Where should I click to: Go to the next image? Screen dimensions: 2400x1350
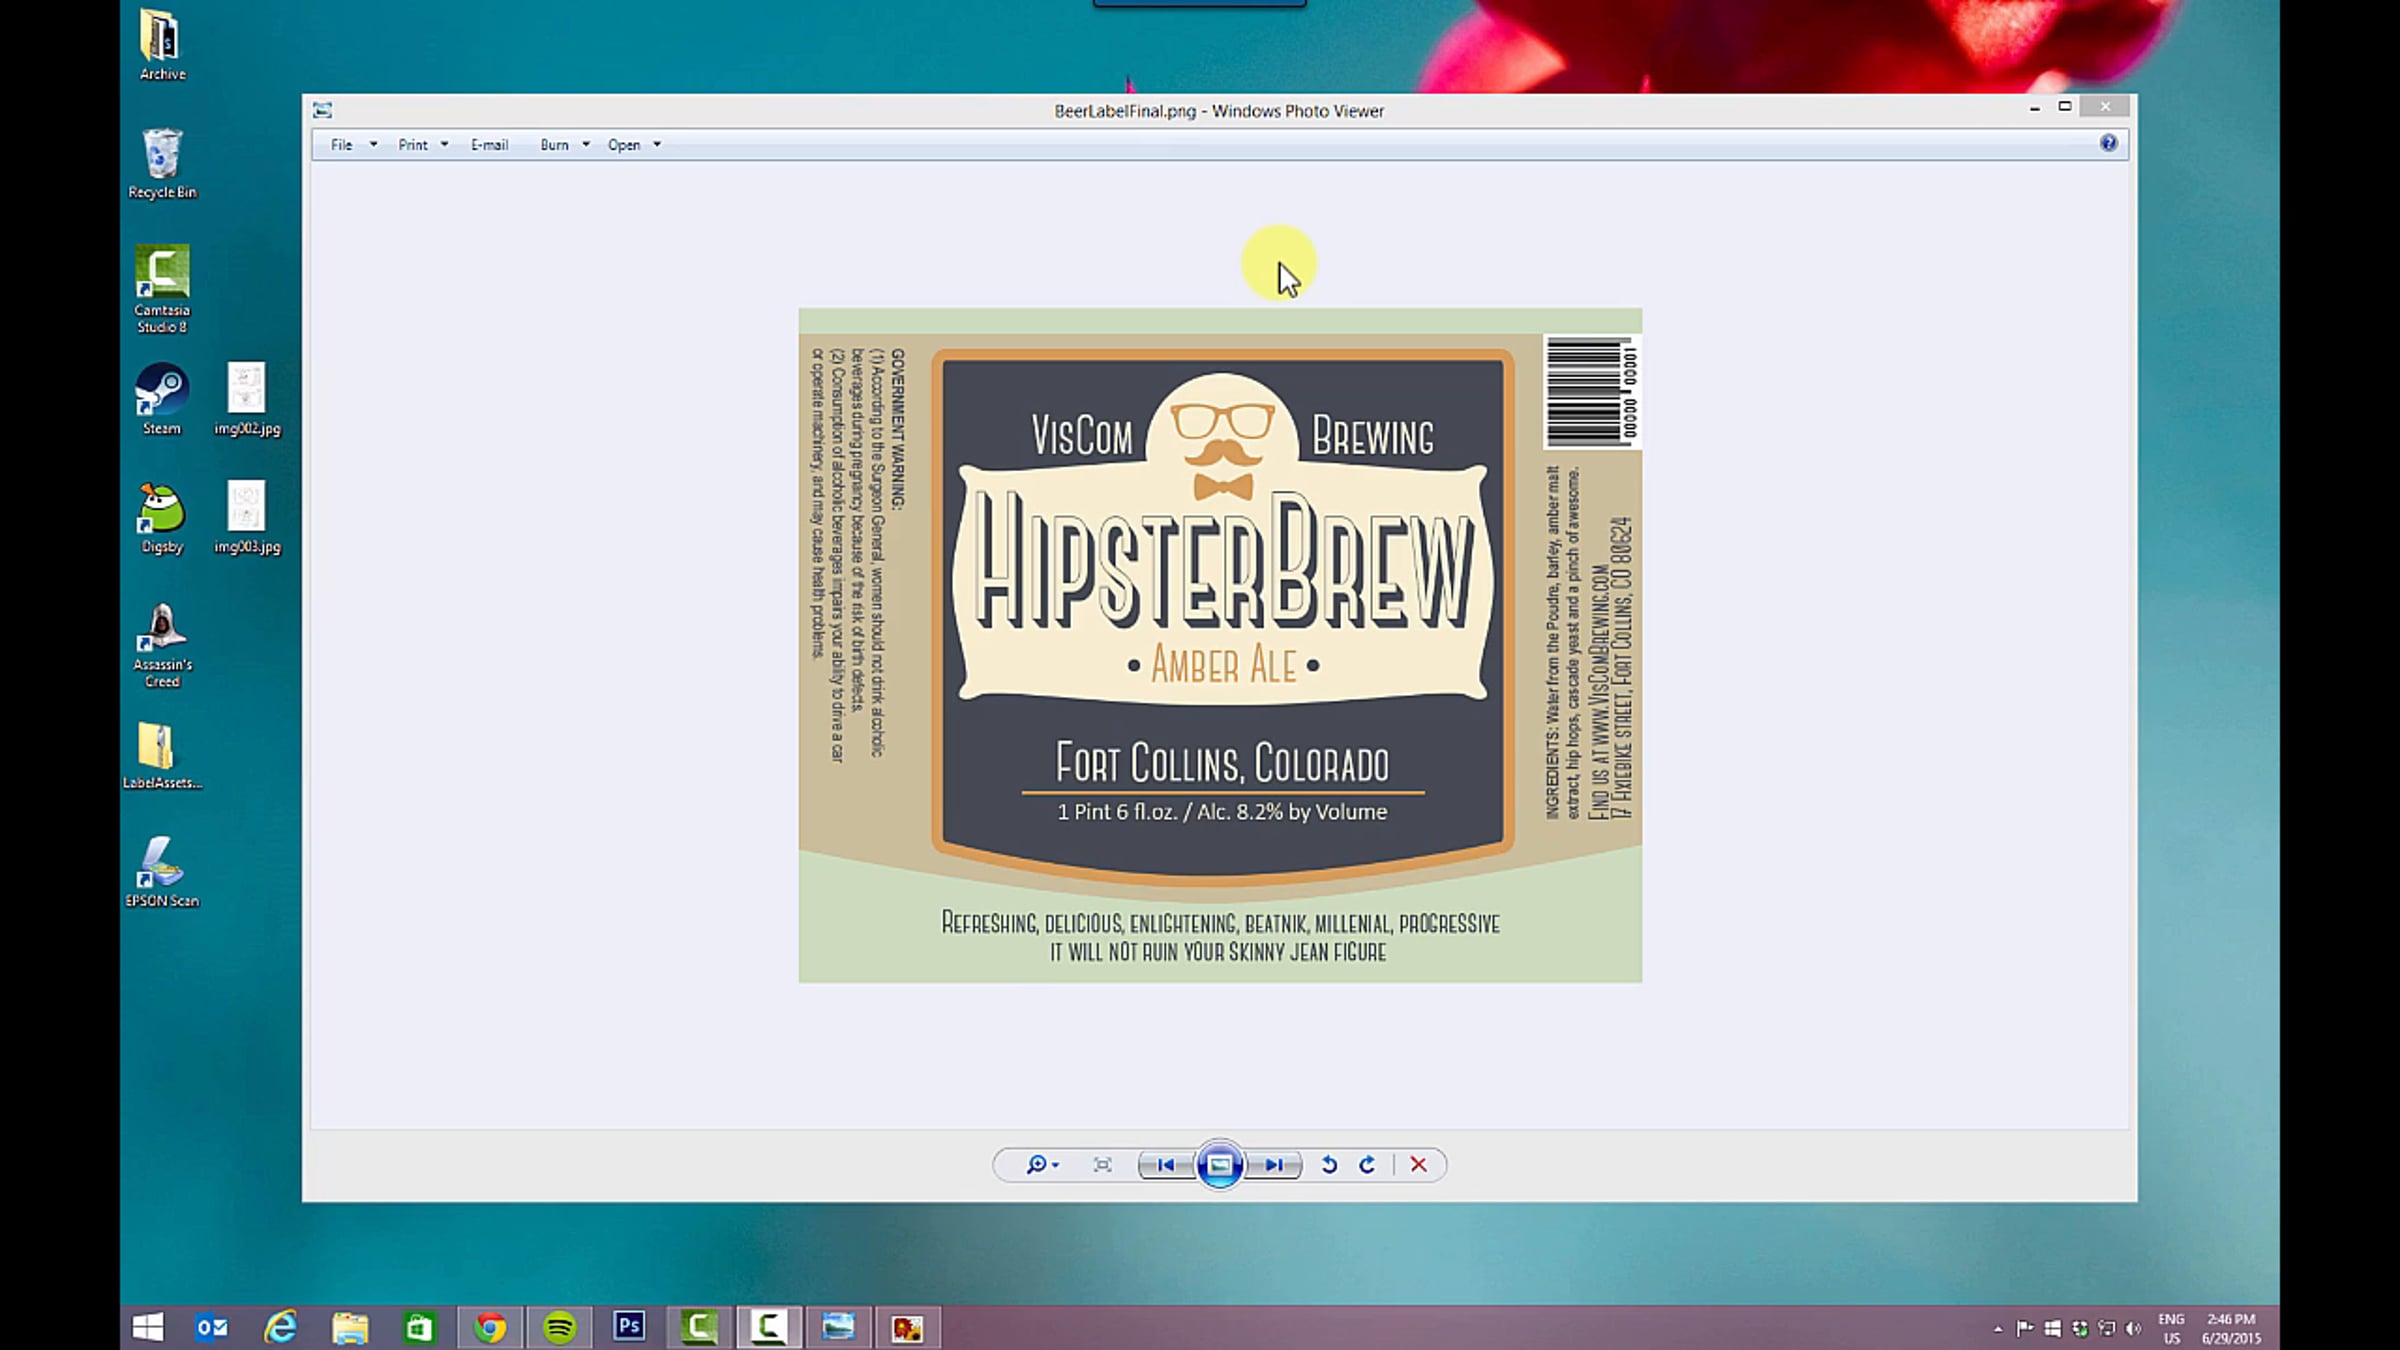click(x=1273, y=1164)
